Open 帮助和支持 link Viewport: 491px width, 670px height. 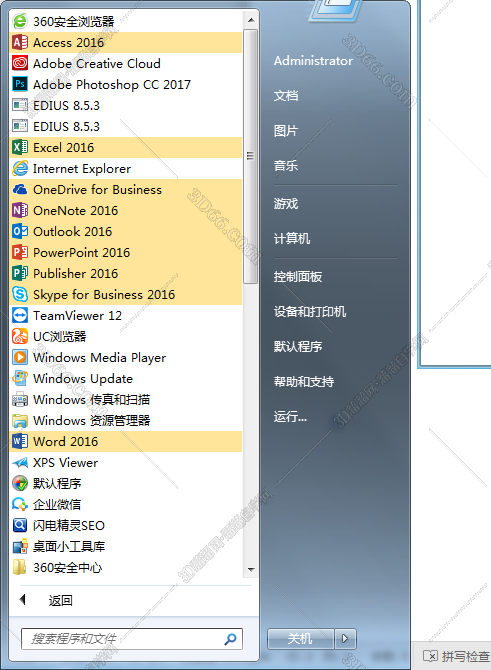pyautogui.click(x=304, y=381)
